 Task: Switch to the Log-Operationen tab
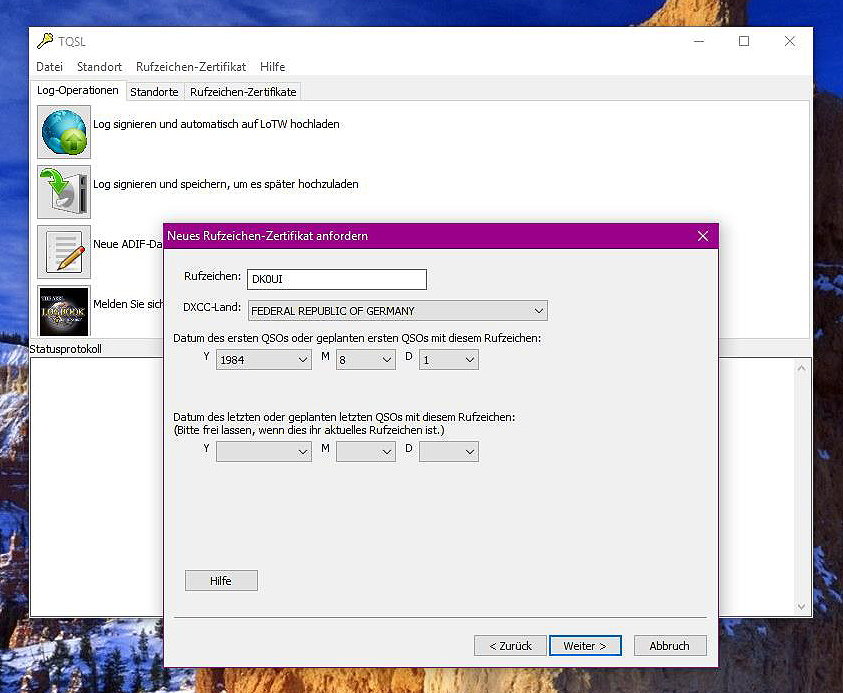pyautogui.click(x=78, y=90)
